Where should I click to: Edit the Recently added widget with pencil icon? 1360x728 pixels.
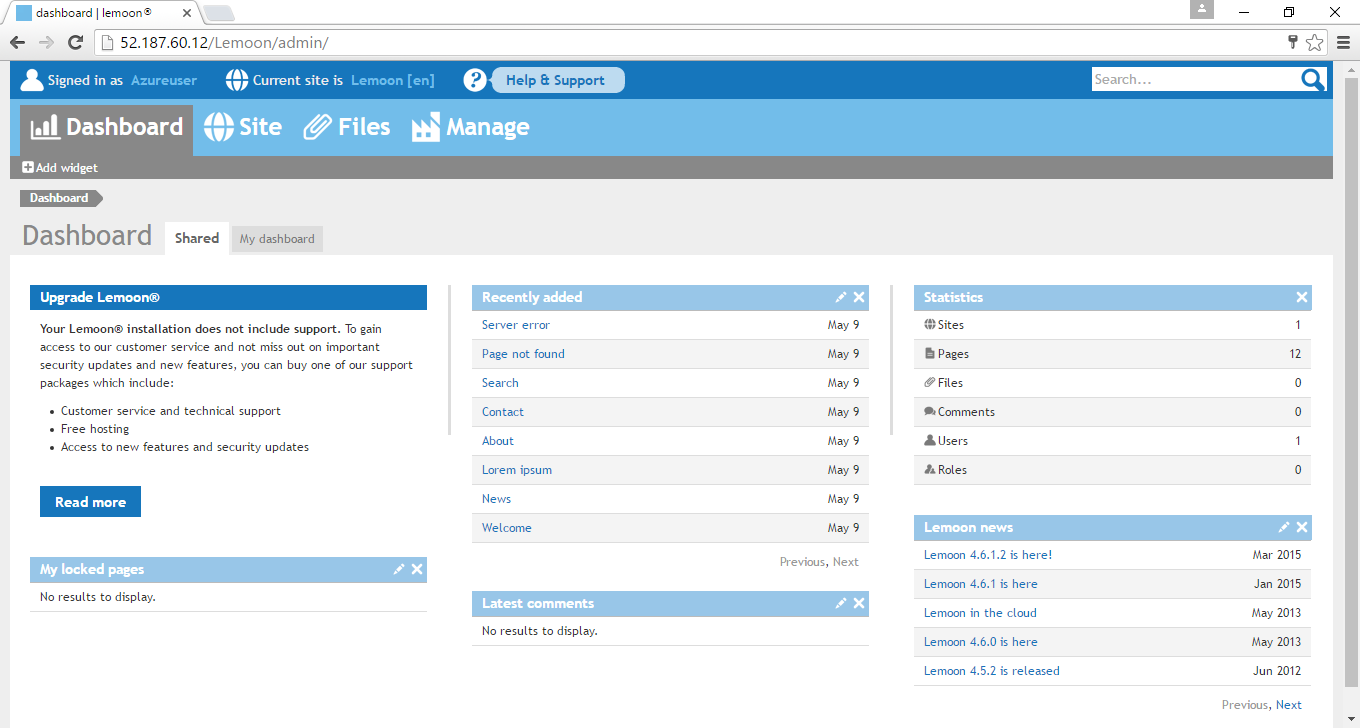coord(841,297)
